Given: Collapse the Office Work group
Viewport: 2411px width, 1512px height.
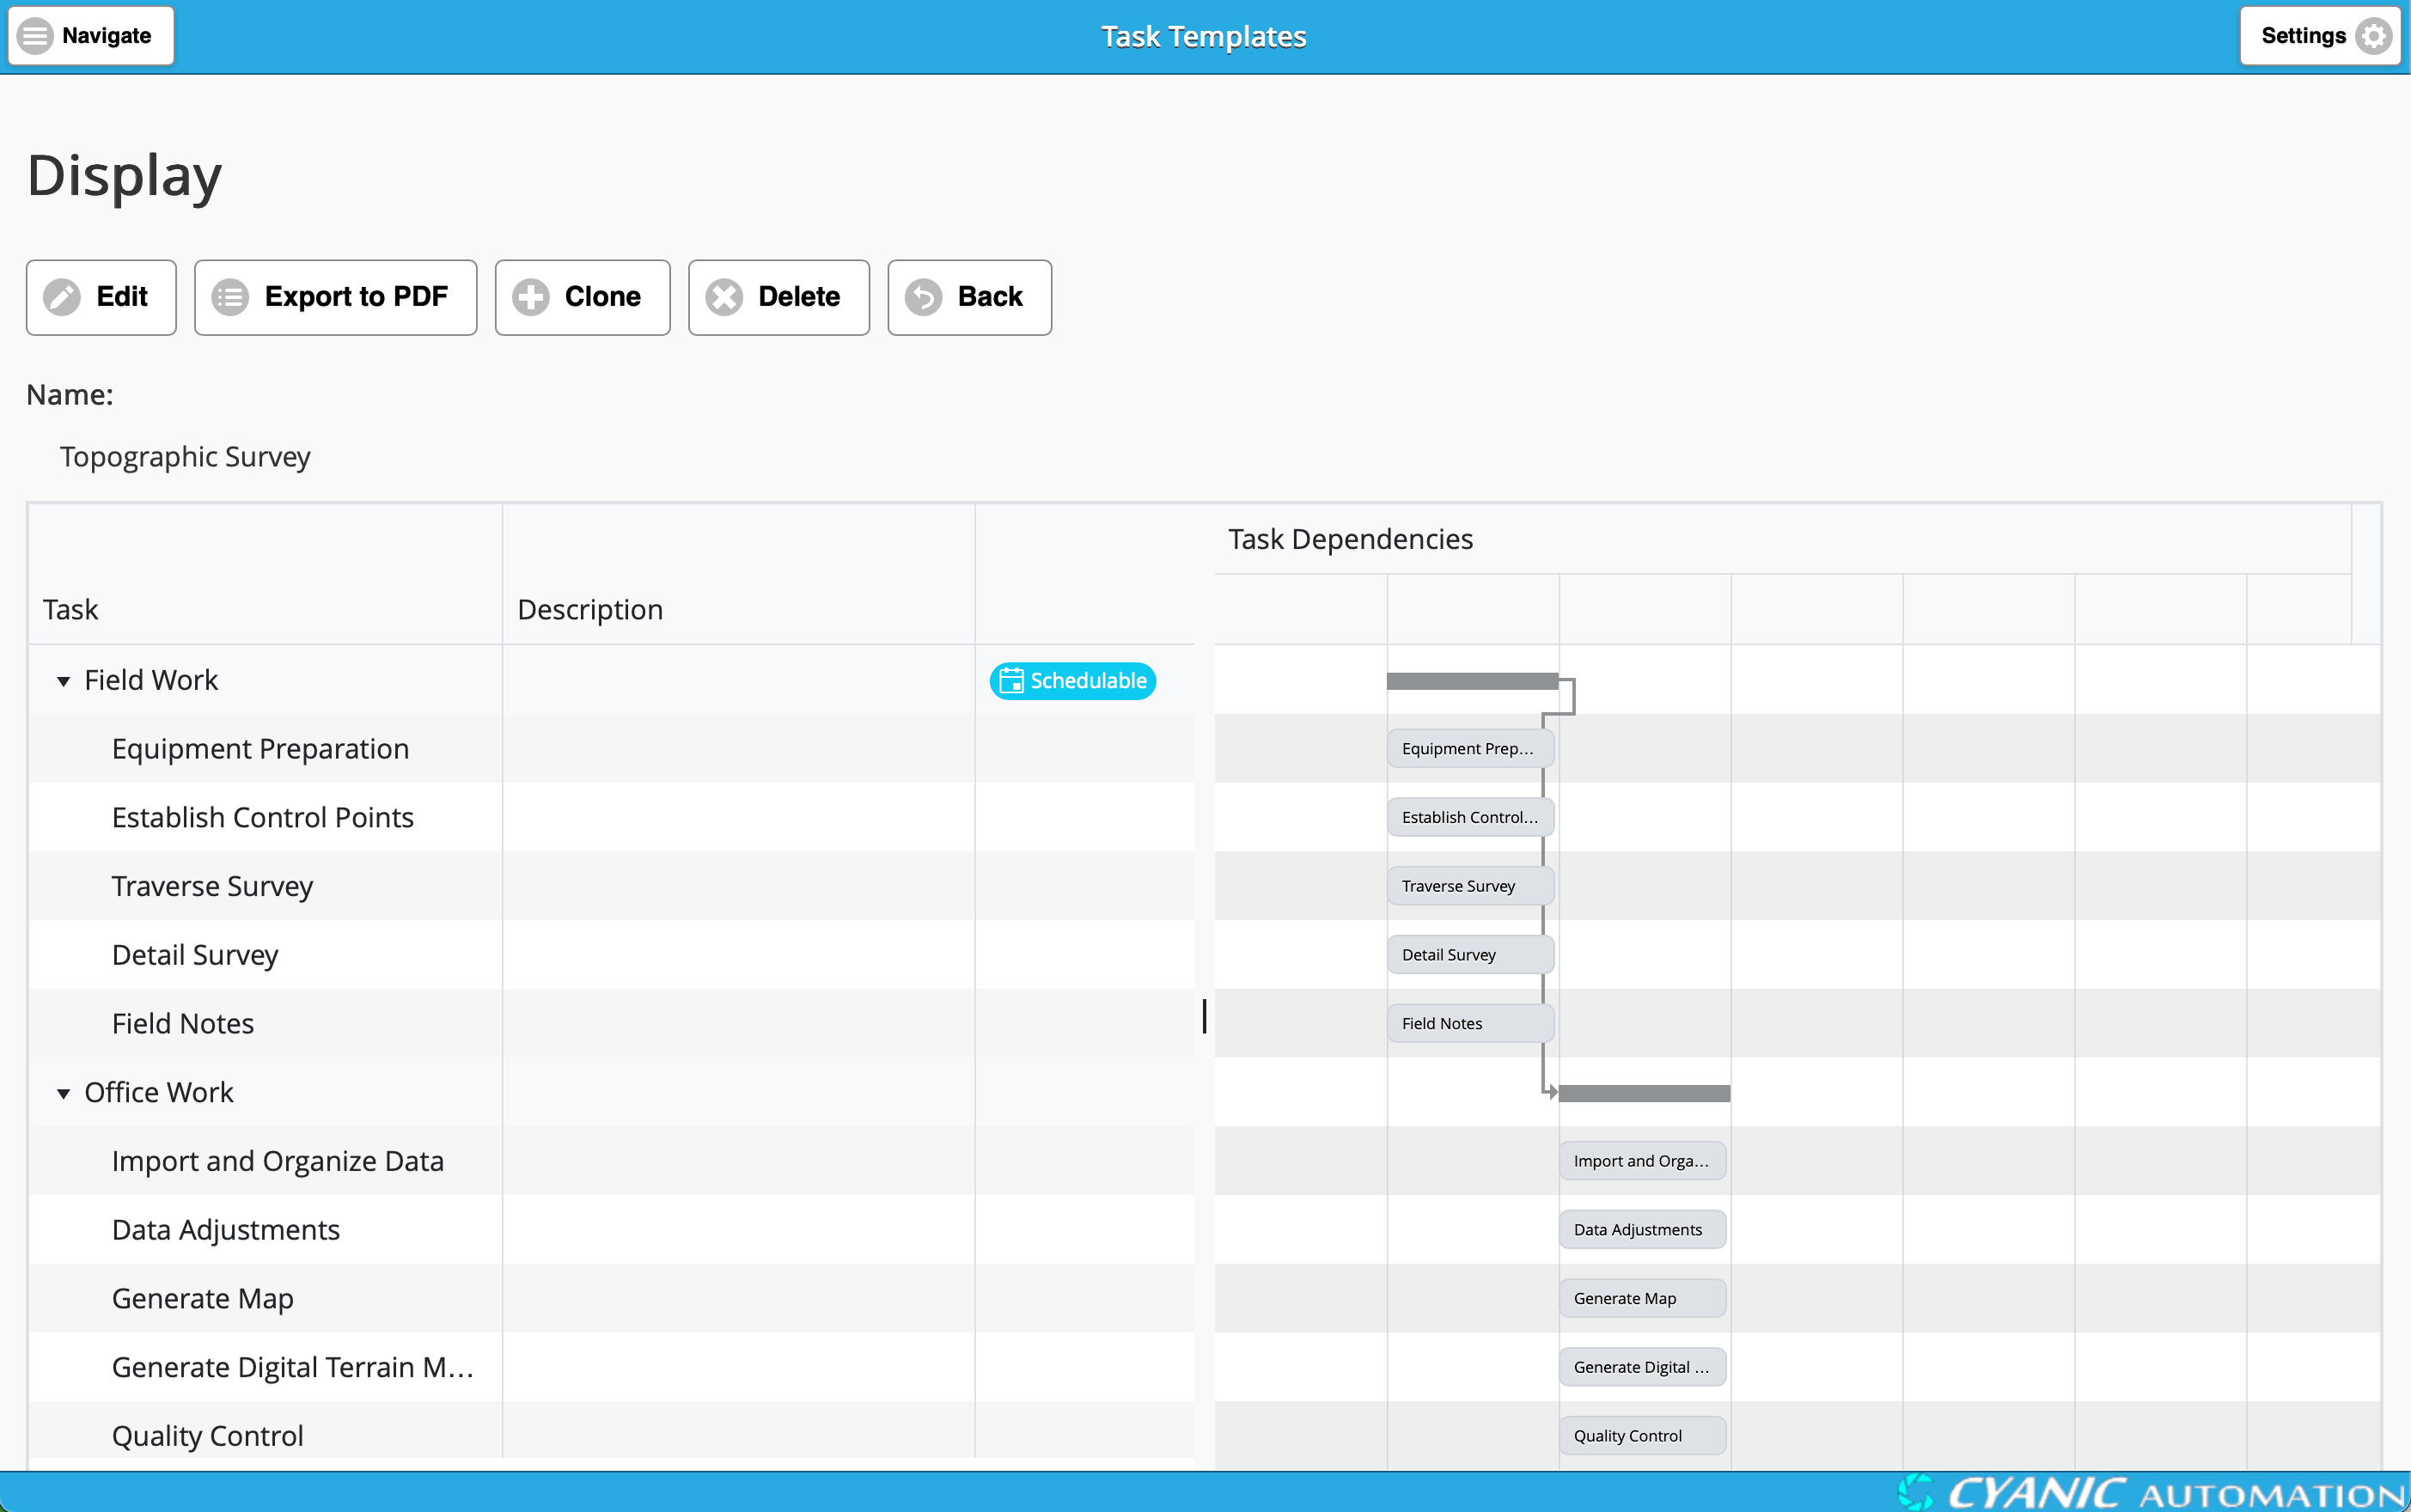Looking at the screenshot, I should coord(63,1093).
